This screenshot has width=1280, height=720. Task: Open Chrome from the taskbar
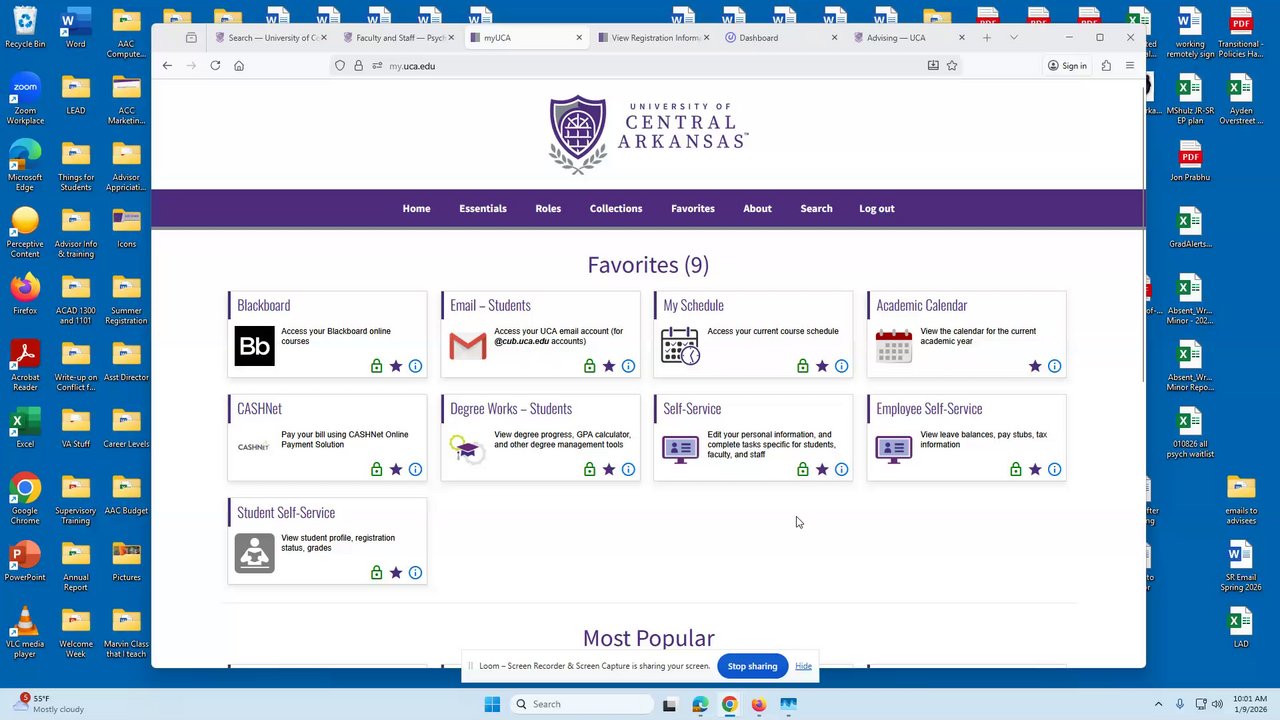click(729, 704)
